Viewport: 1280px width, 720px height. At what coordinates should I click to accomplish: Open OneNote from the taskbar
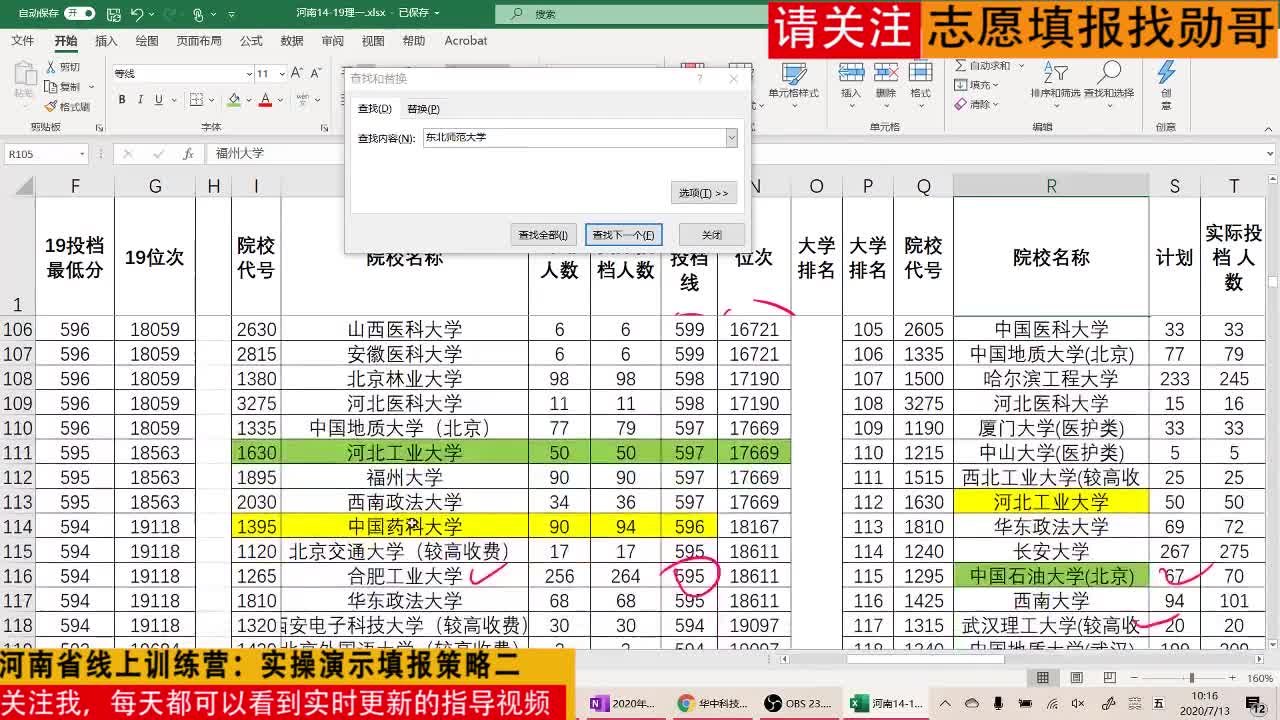pyautogui.click(x=624, y=704)
